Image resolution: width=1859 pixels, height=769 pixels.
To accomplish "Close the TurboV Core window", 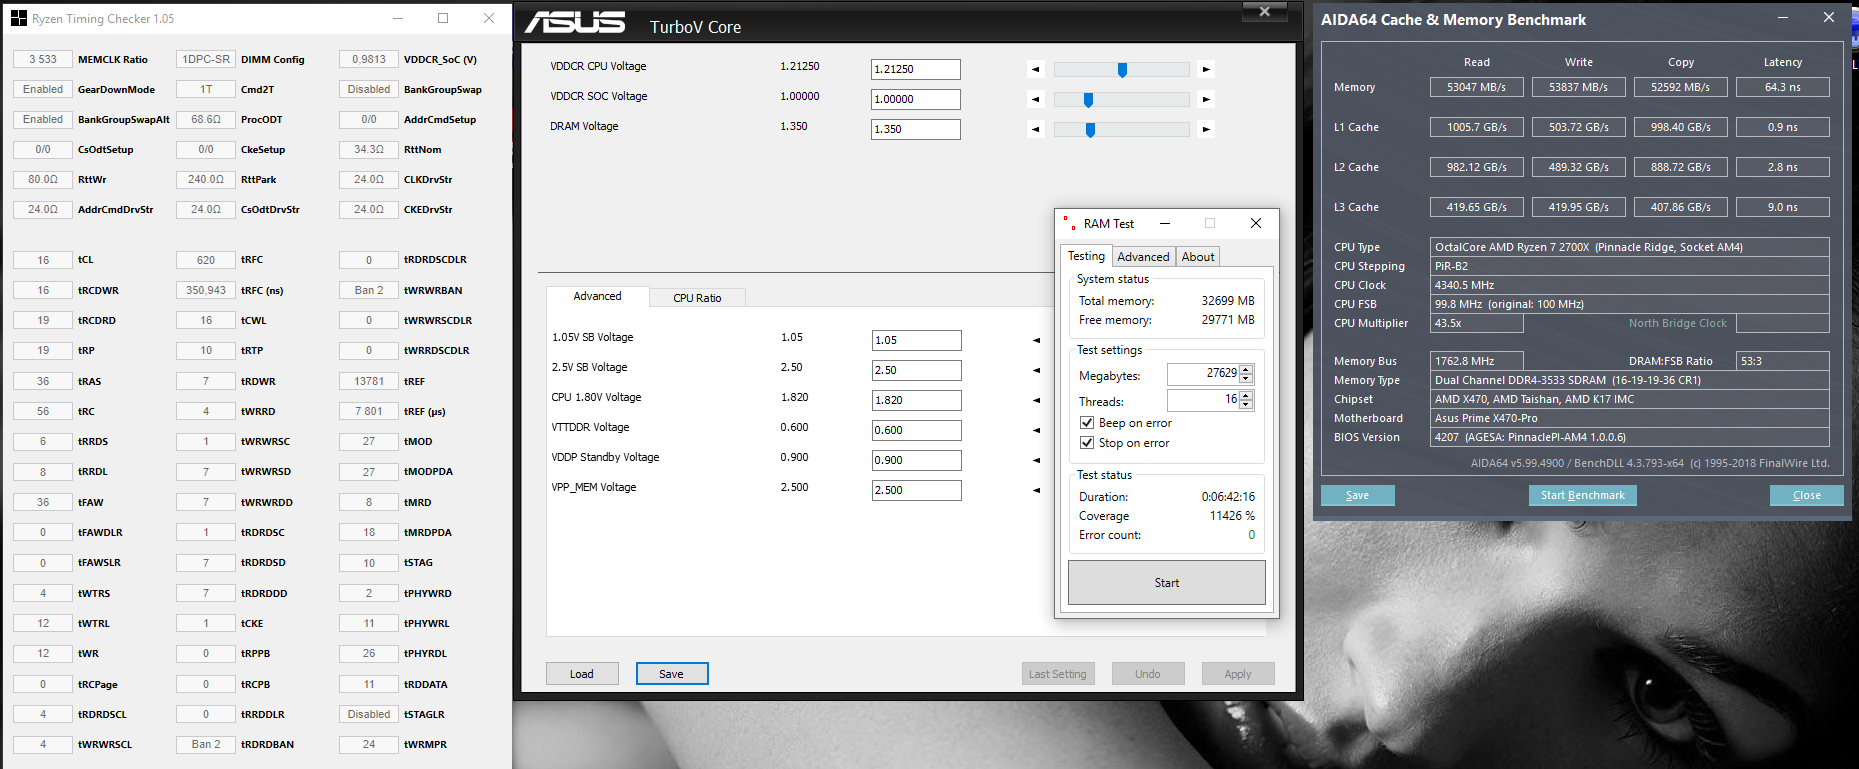I will tap(1264, 11).
